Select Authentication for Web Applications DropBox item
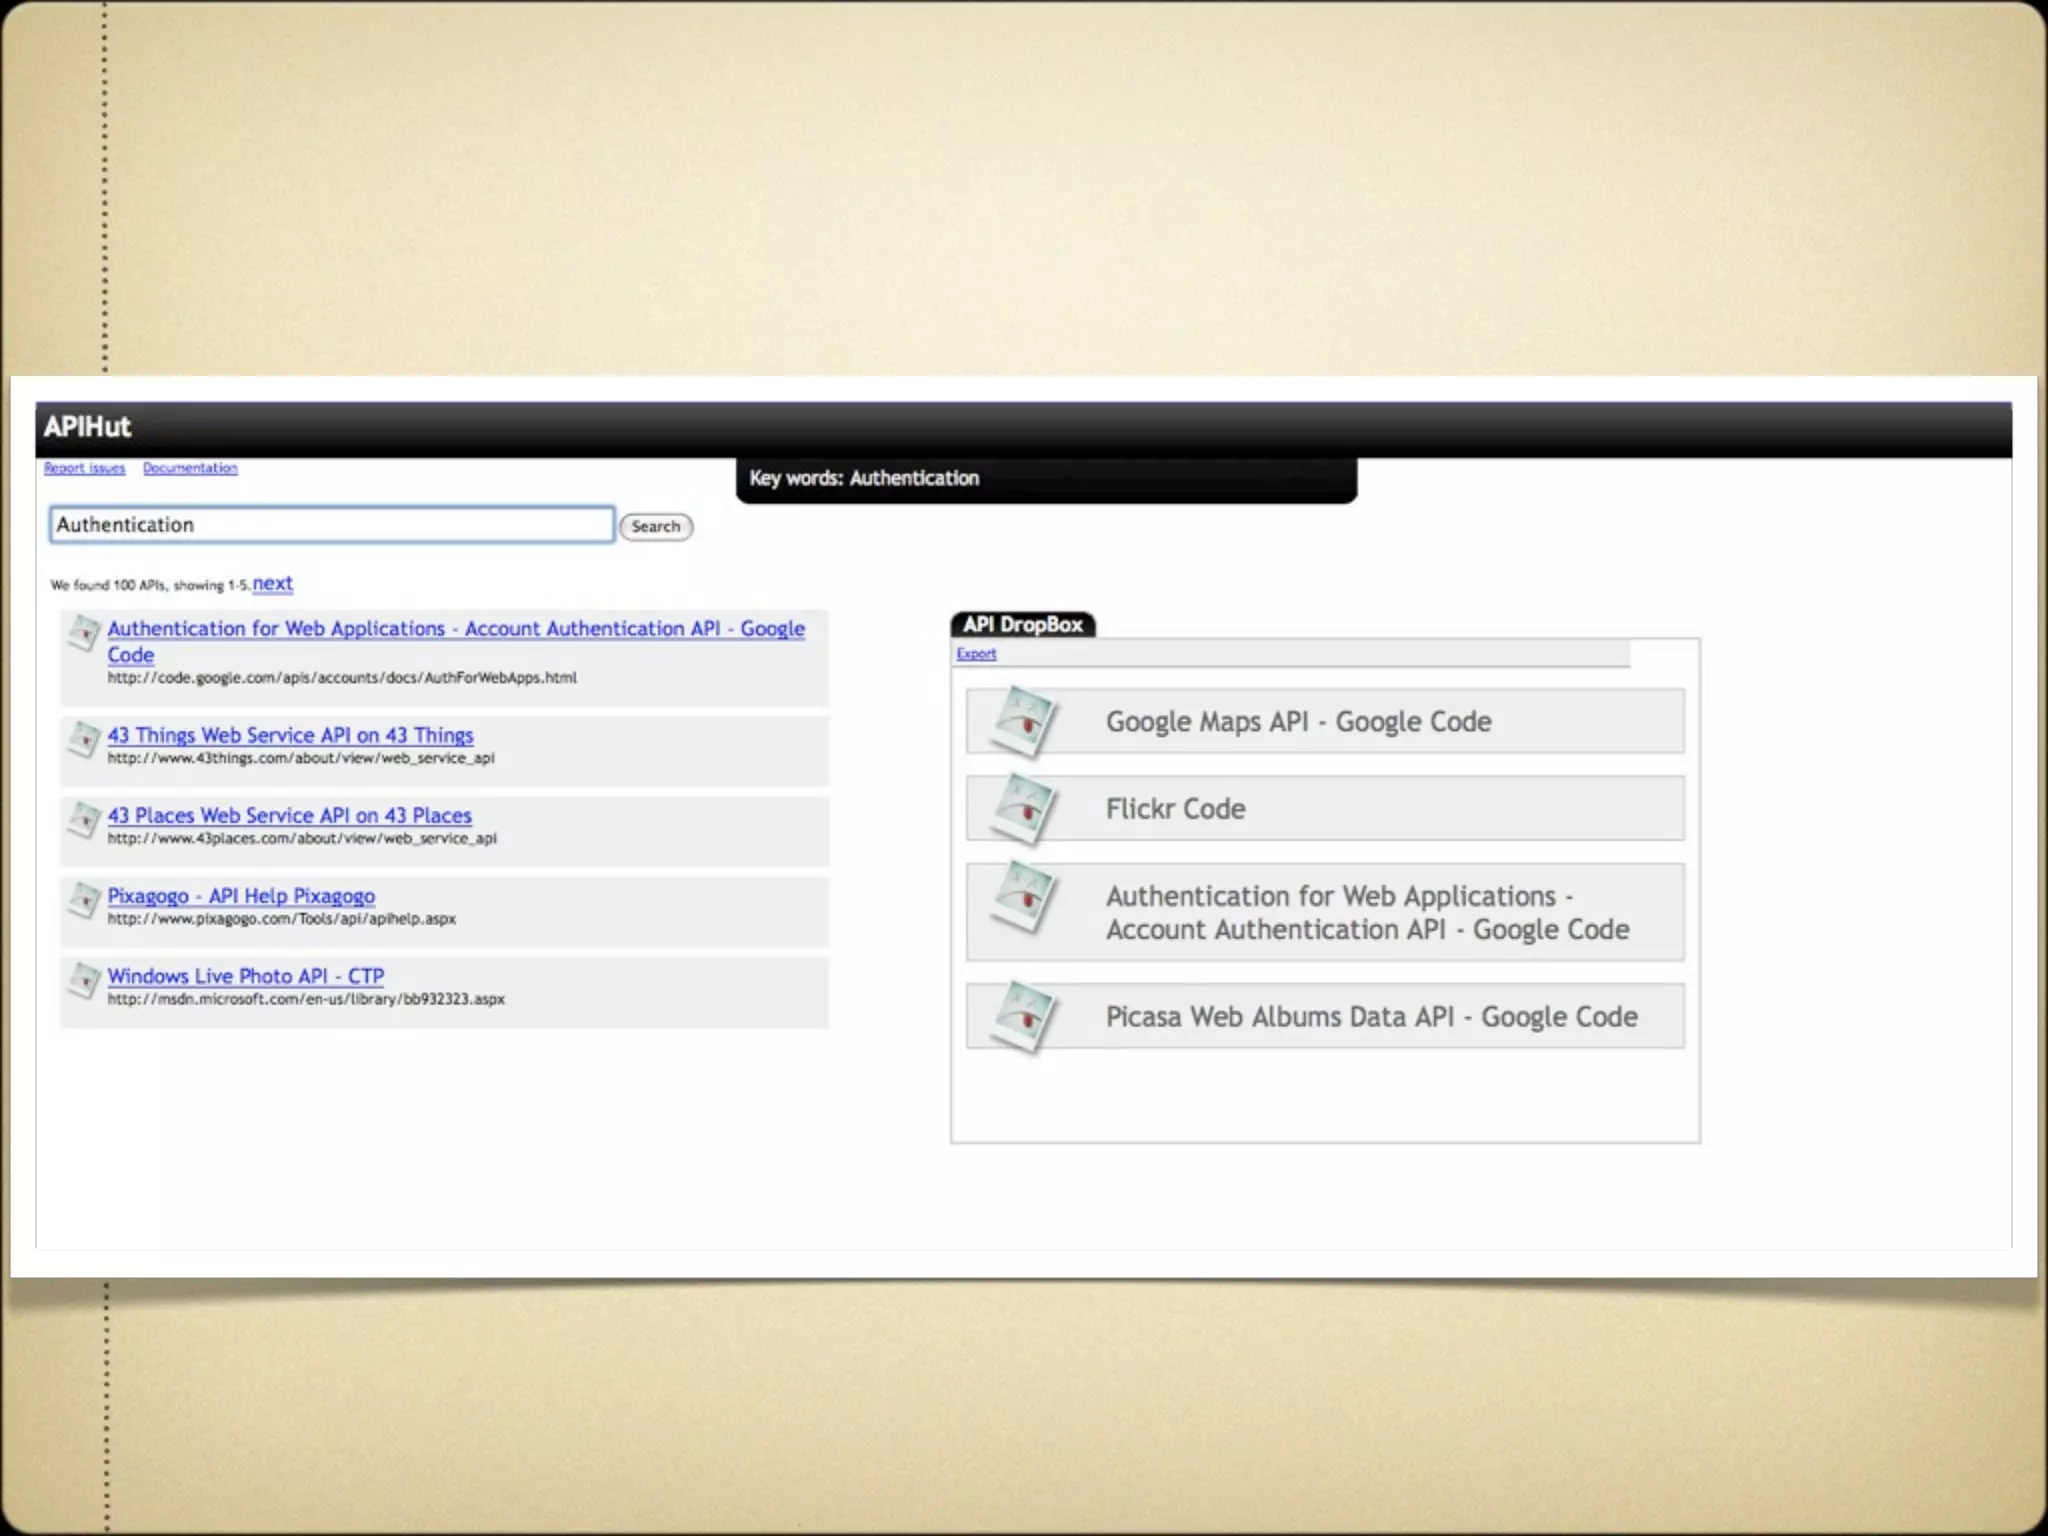 1325,912
